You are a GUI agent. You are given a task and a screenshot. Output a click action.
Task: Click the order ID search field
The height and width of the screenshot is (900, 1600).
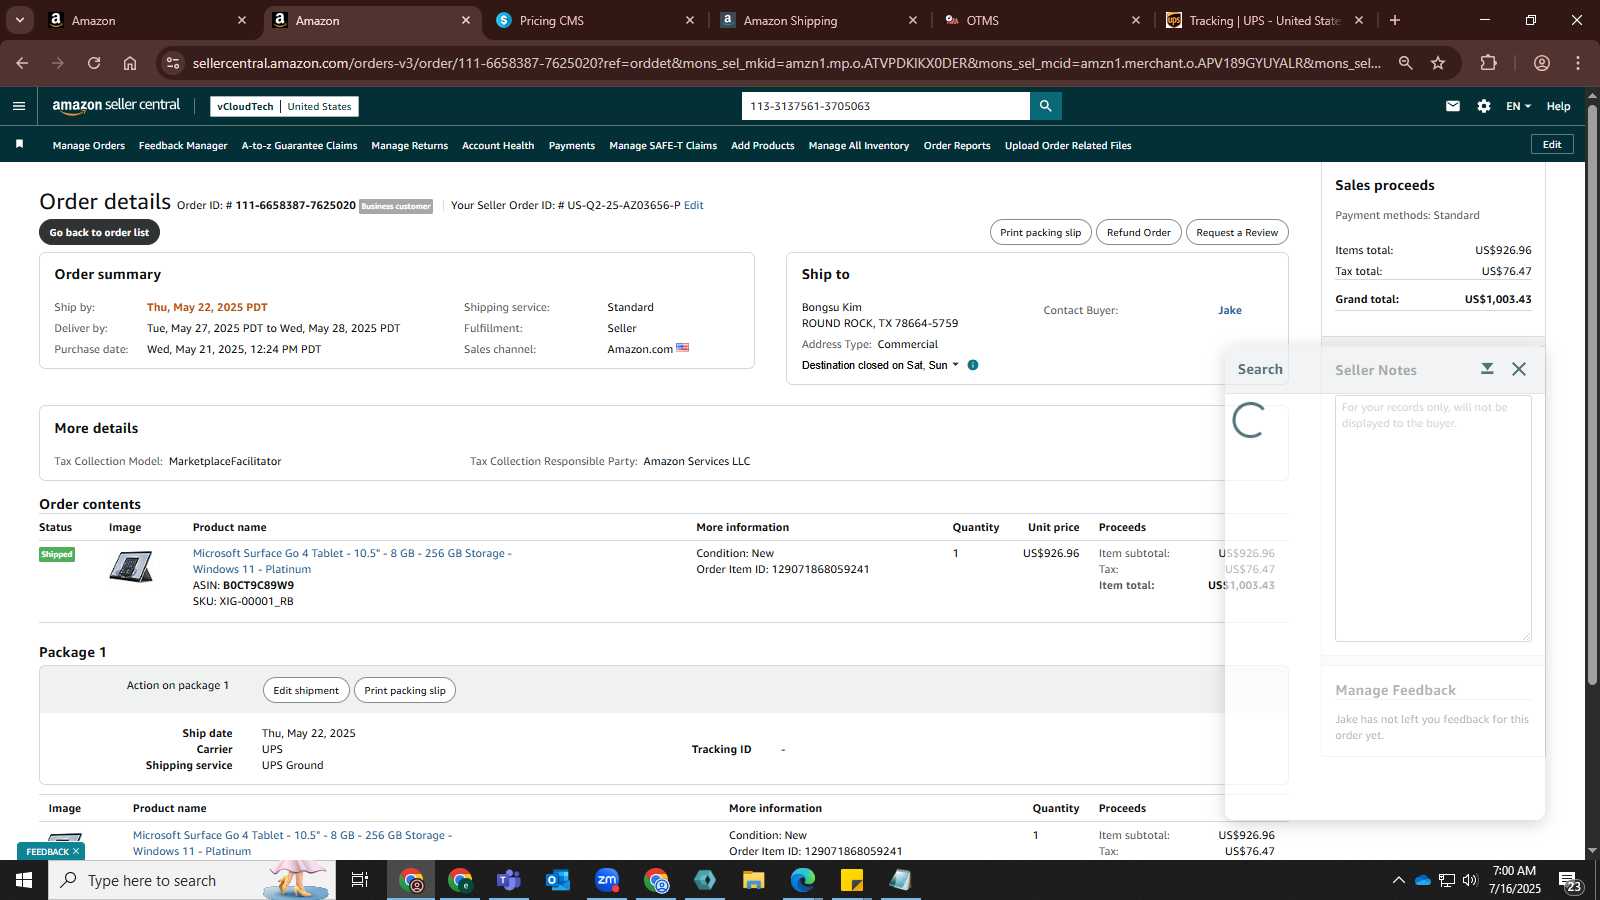pos(886,106)
